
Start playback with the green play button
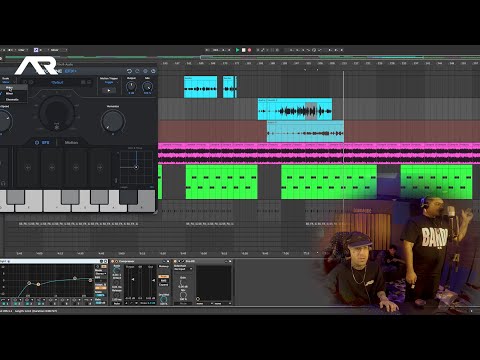click(x=237, y=50)
